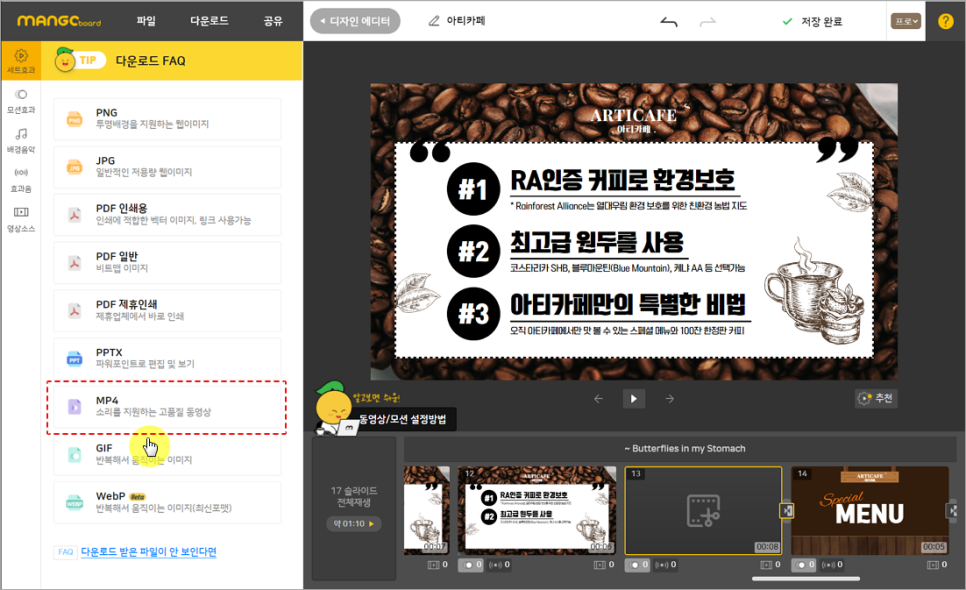Click video source counter under slide 12
966x590 pixels.
coord(604,564)
